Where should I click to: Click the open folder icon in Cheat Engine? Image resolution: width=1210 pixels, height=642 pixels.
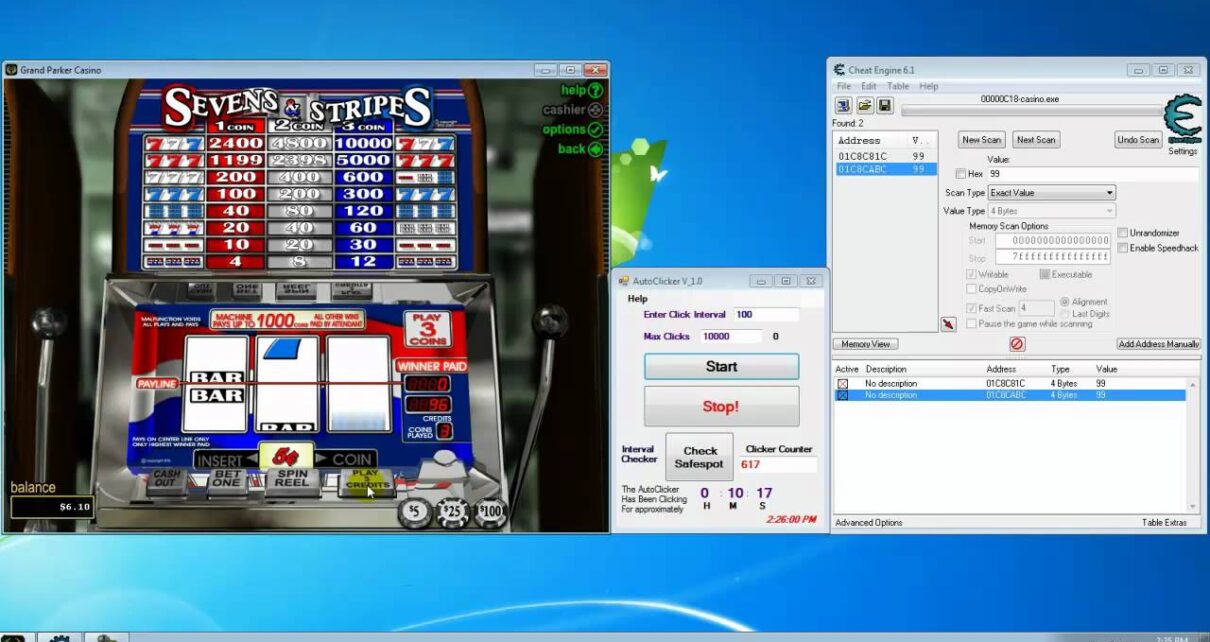coord(864,105)
